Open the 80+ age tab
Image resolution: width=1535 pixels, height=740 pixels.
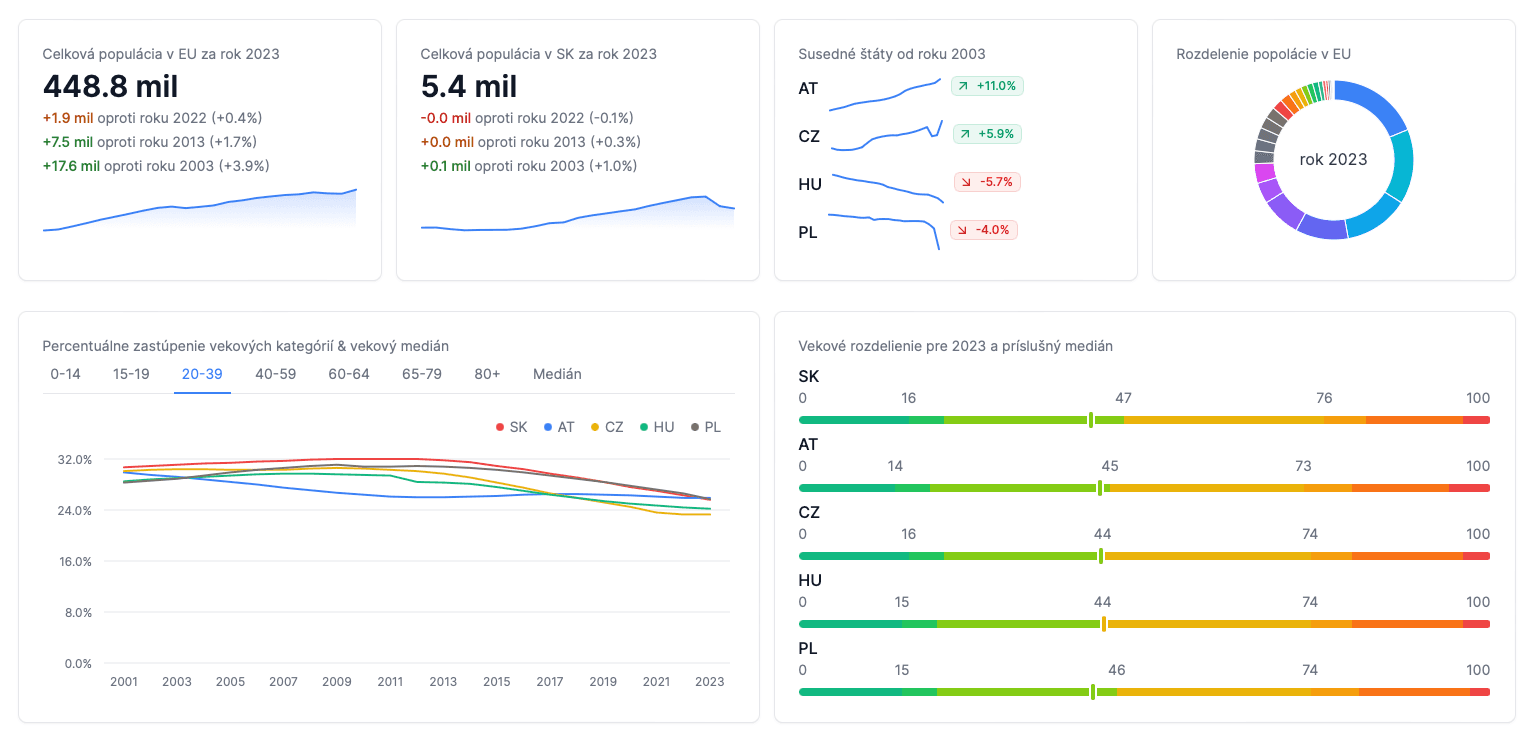tap(487, 374)
